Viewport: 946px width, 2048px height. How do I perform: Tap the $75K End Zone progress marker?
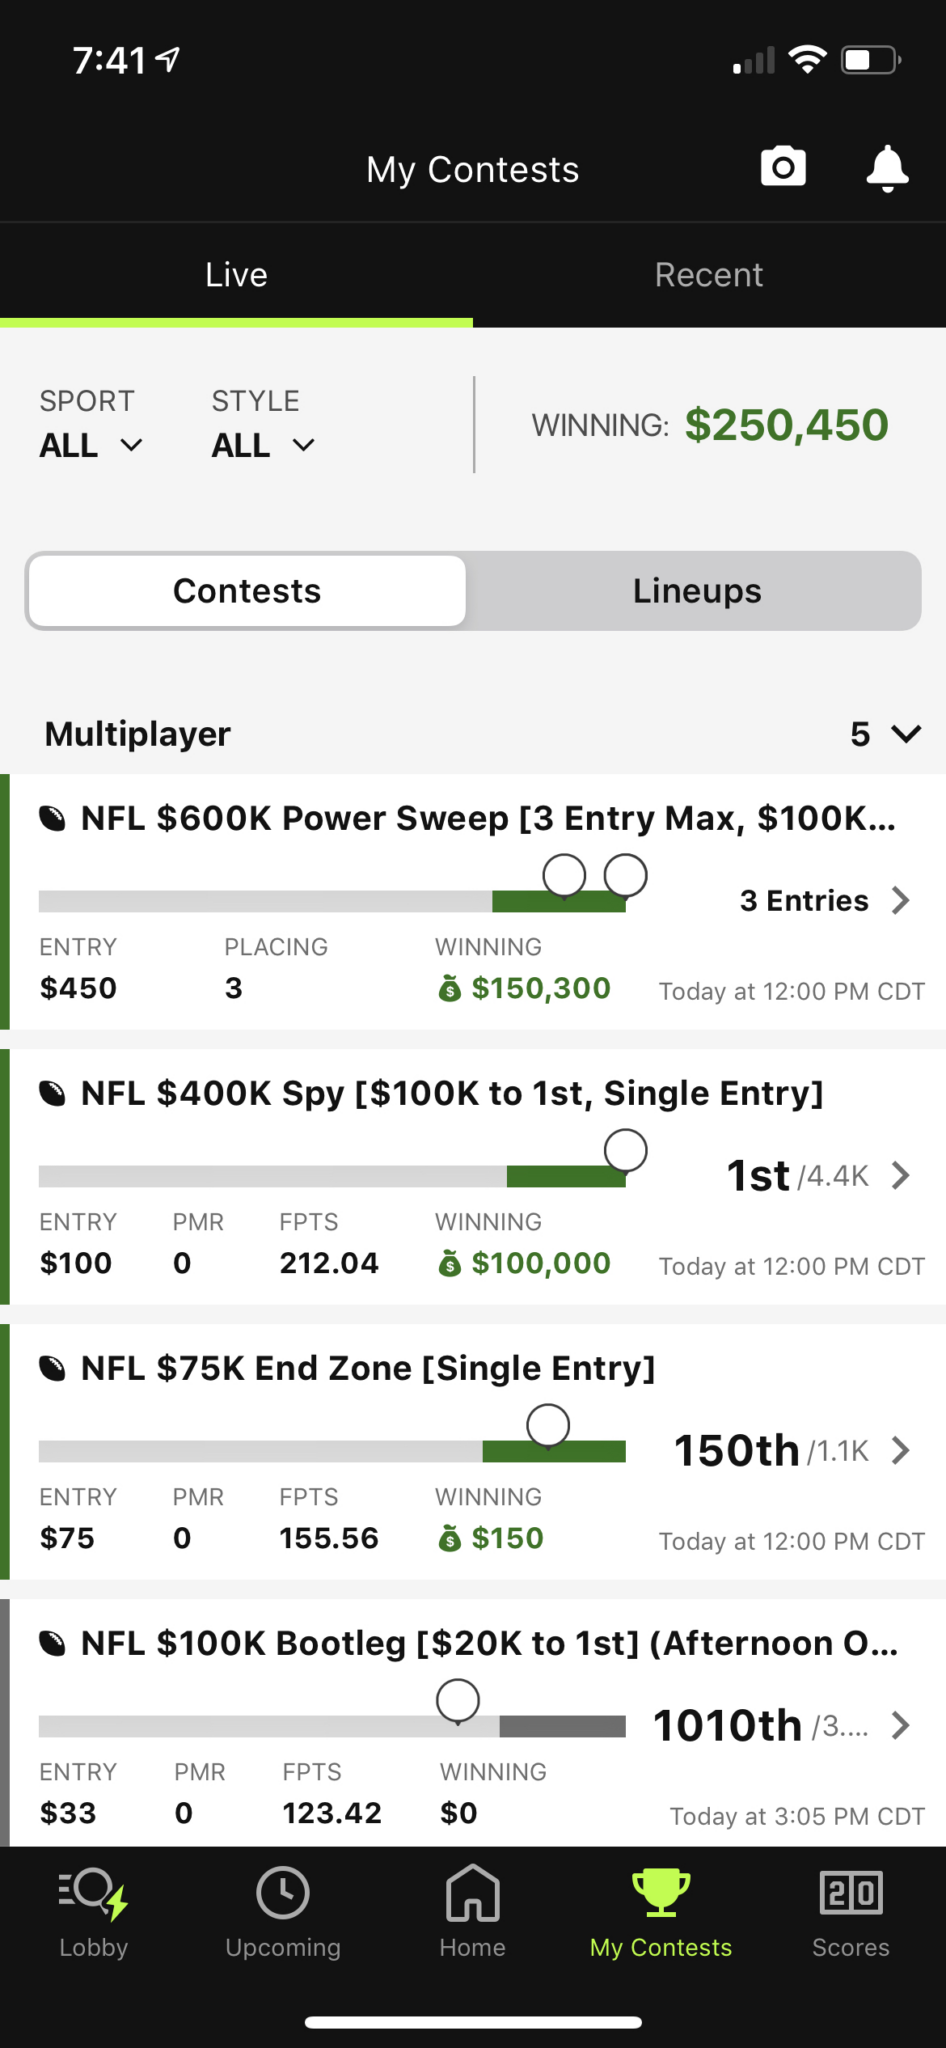pyautogui.click(x=548, y=1425)
